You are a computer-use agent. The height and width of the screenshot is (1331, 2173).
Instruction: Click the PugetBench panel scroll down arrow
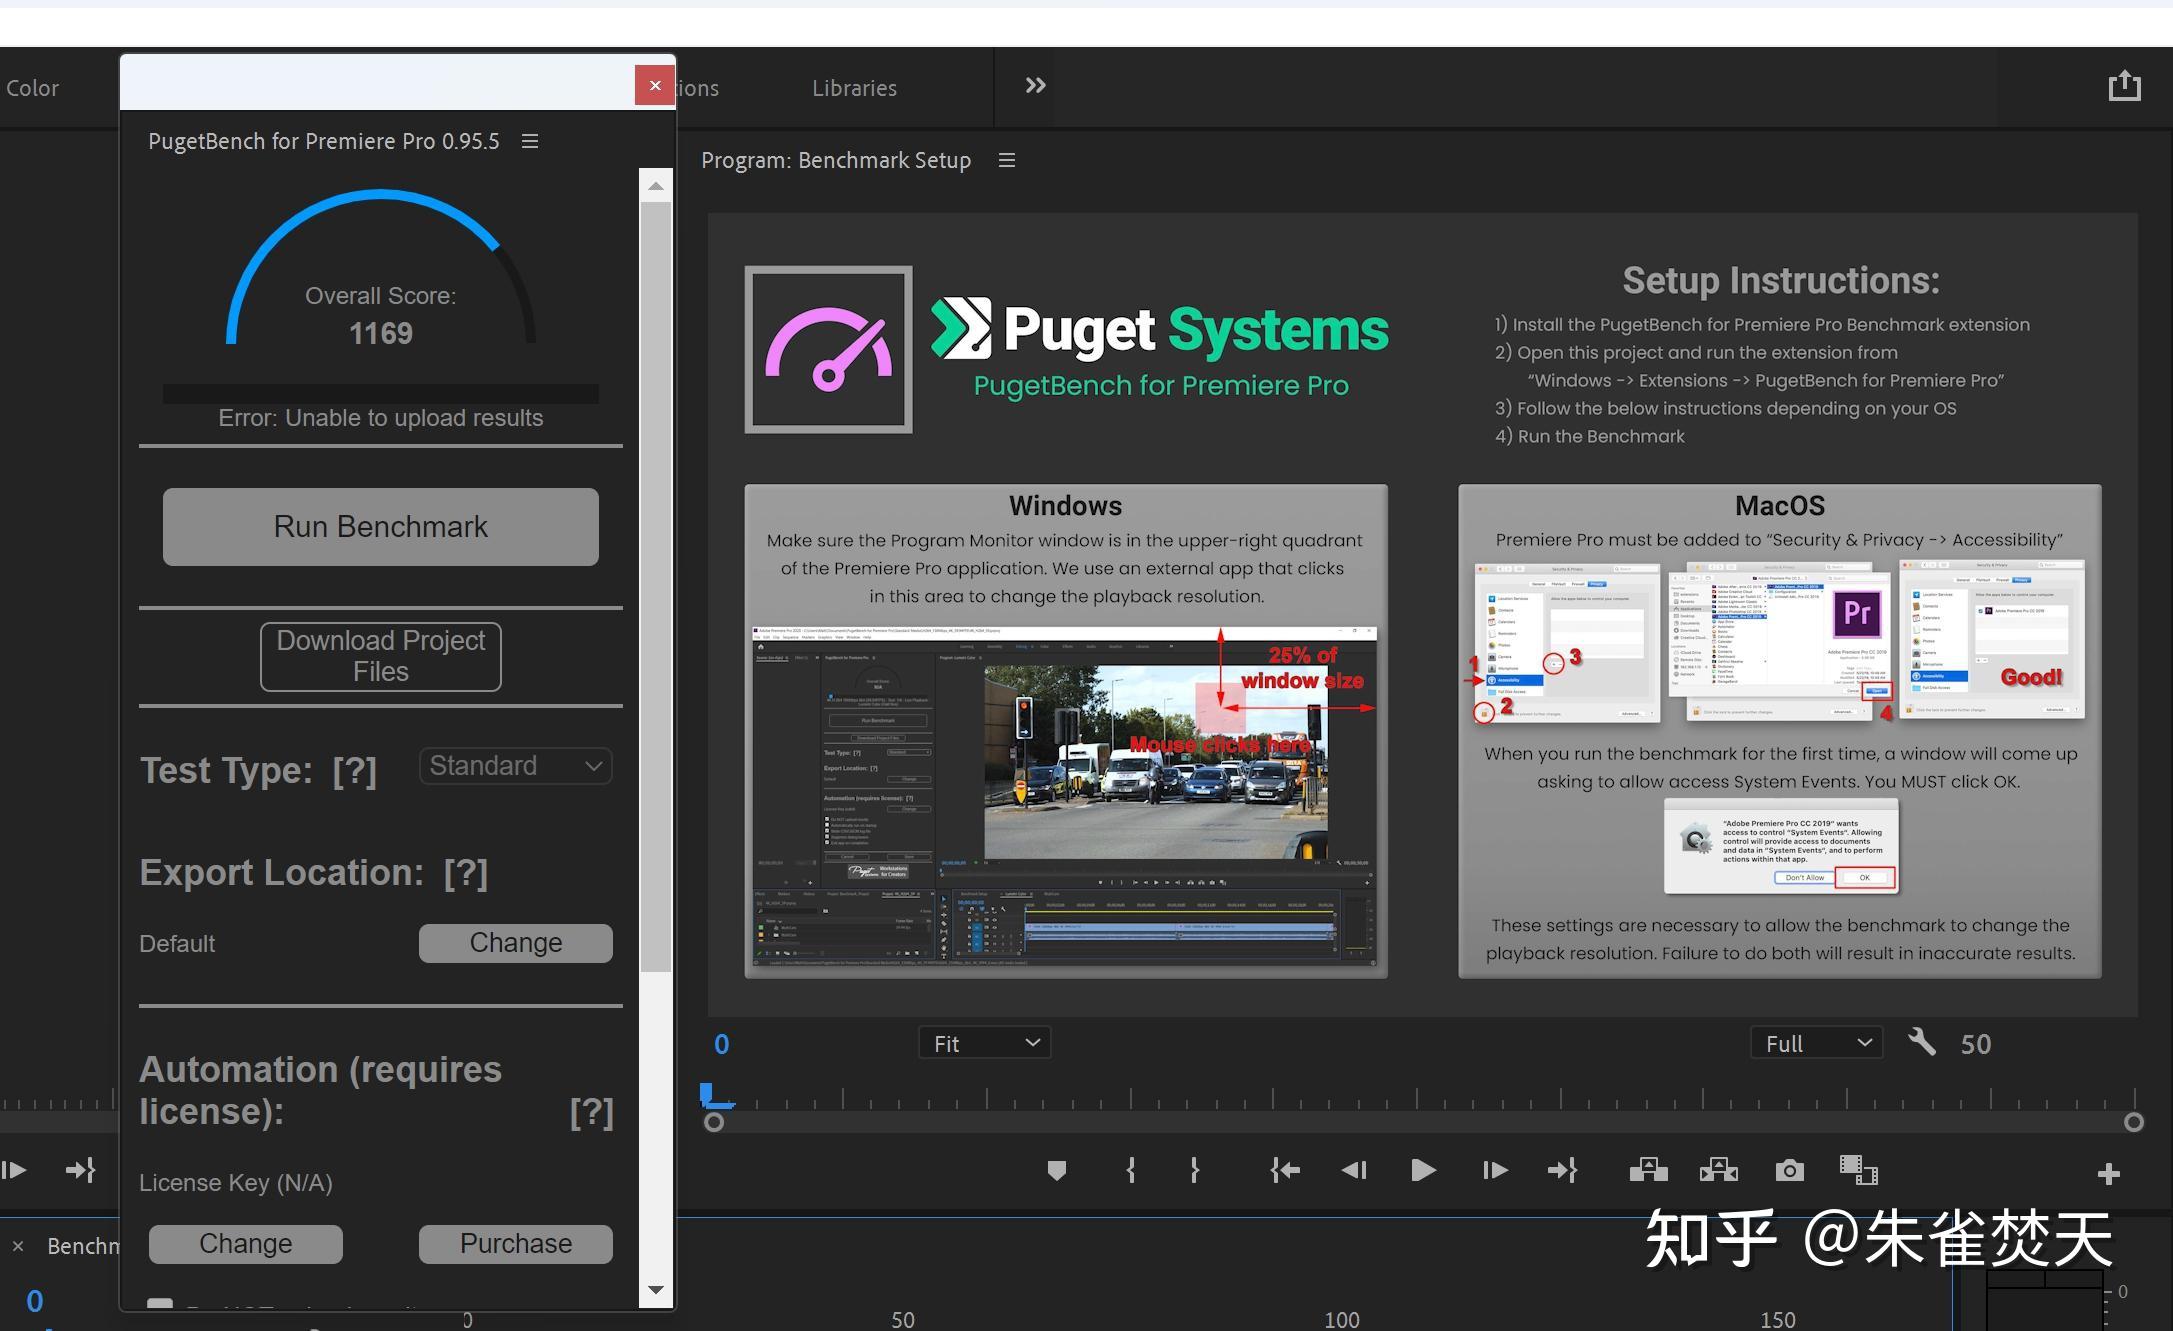tap(656, 1289)
